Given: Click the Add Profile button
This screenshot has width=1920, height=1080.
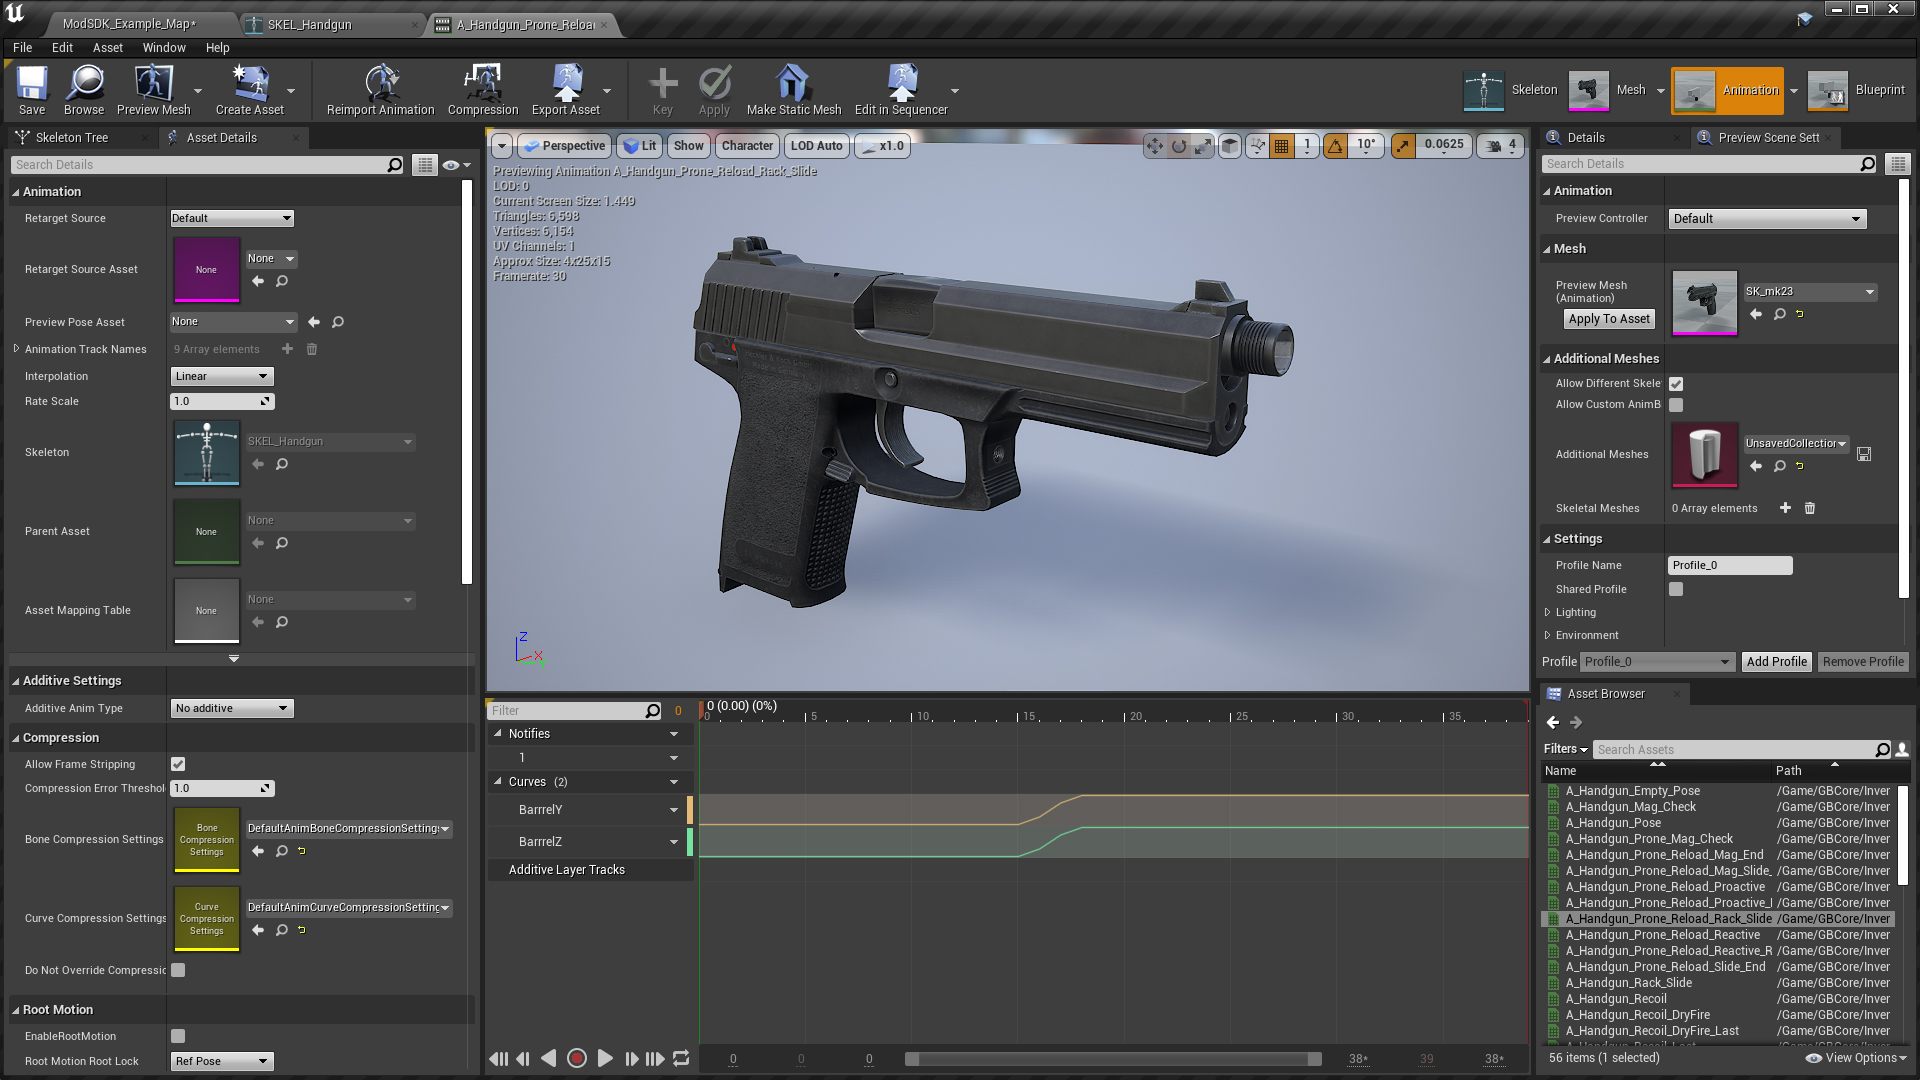Looking at the screenshot, I should coord(1776,661).
